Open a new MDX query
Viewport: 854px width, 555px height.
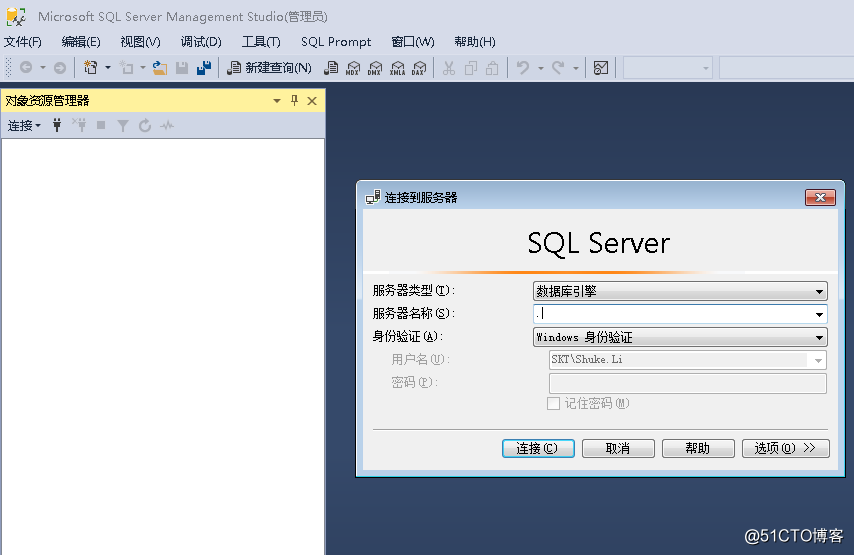point(353,68)
